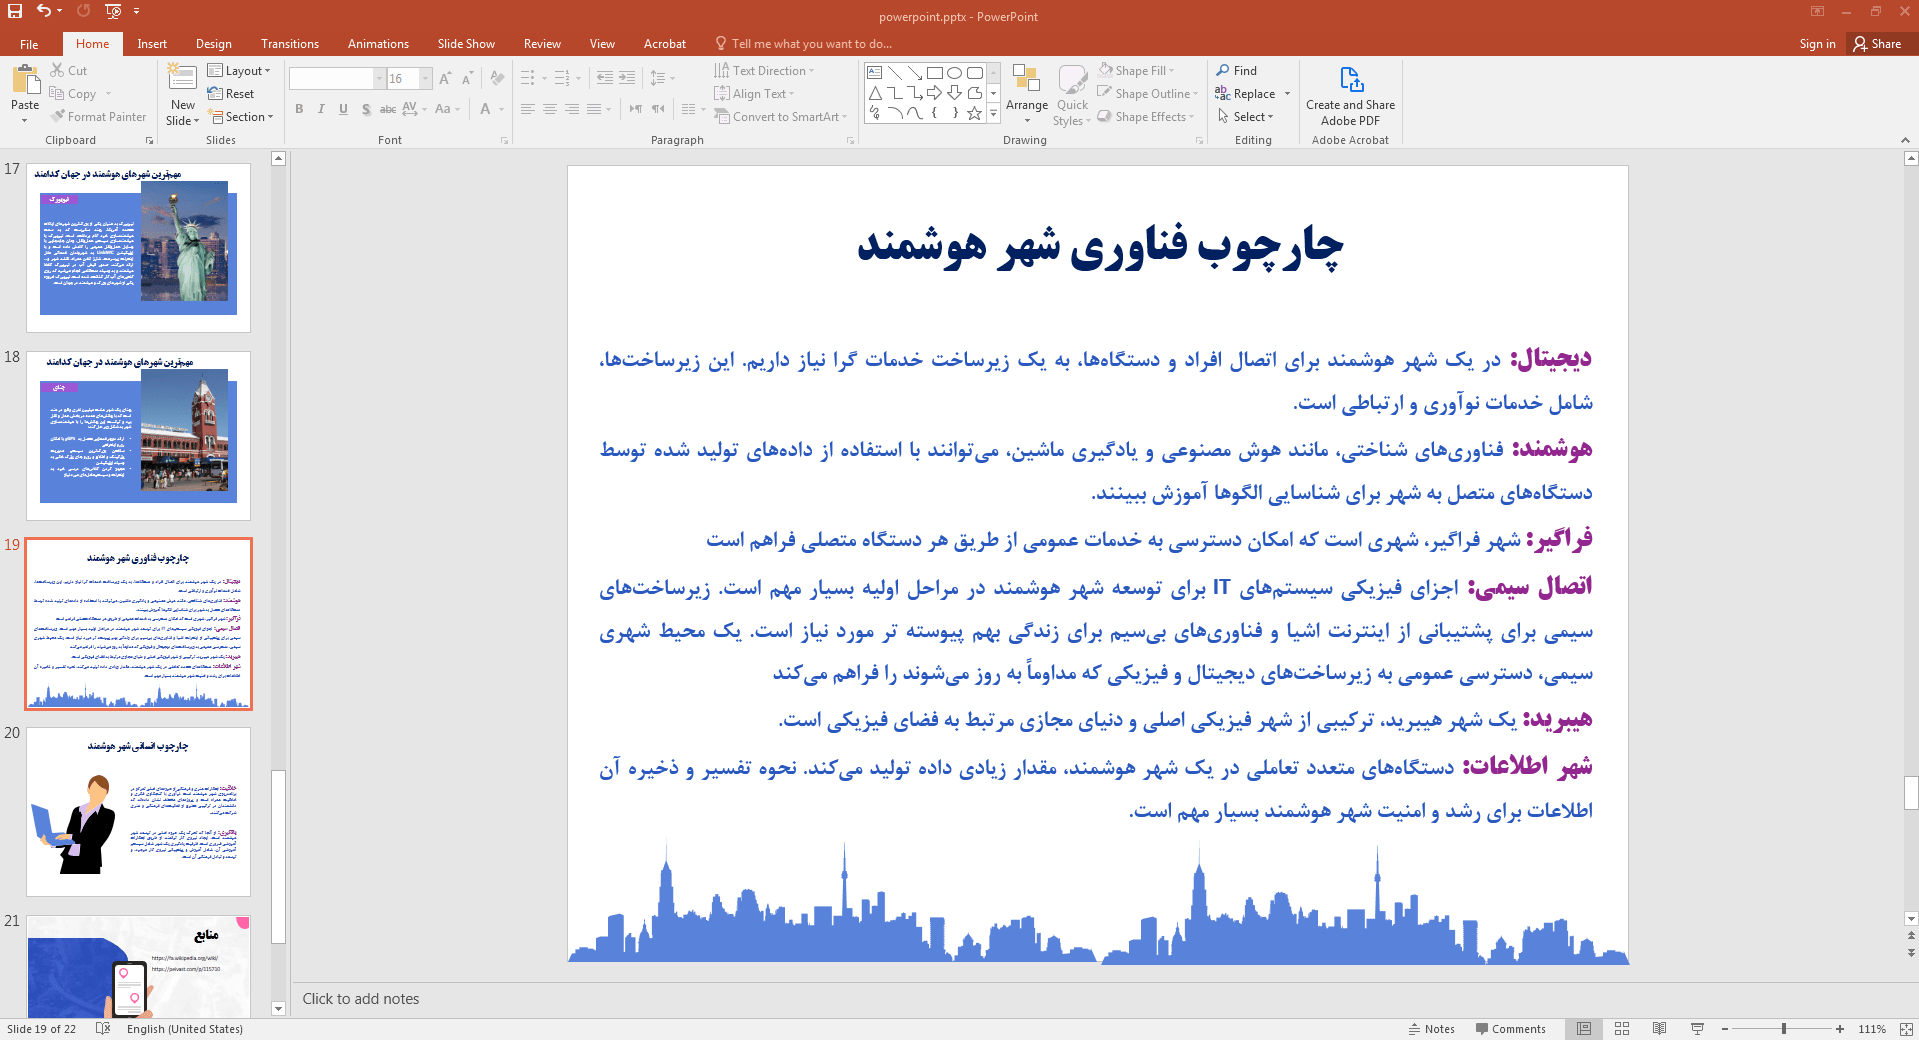Toggle Underline formatting
Screen dimensions: 1919x1040
point(343,109)
